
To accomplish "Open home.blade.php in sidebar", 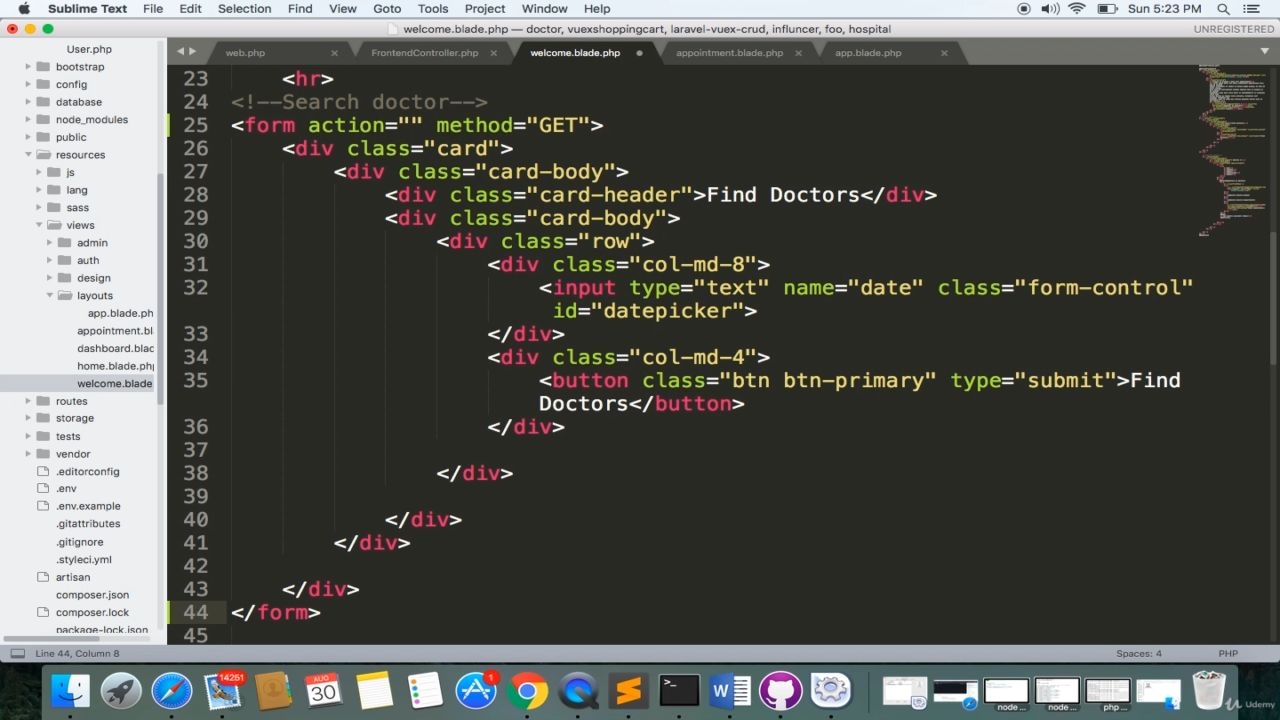I will (x=115, y=366).
